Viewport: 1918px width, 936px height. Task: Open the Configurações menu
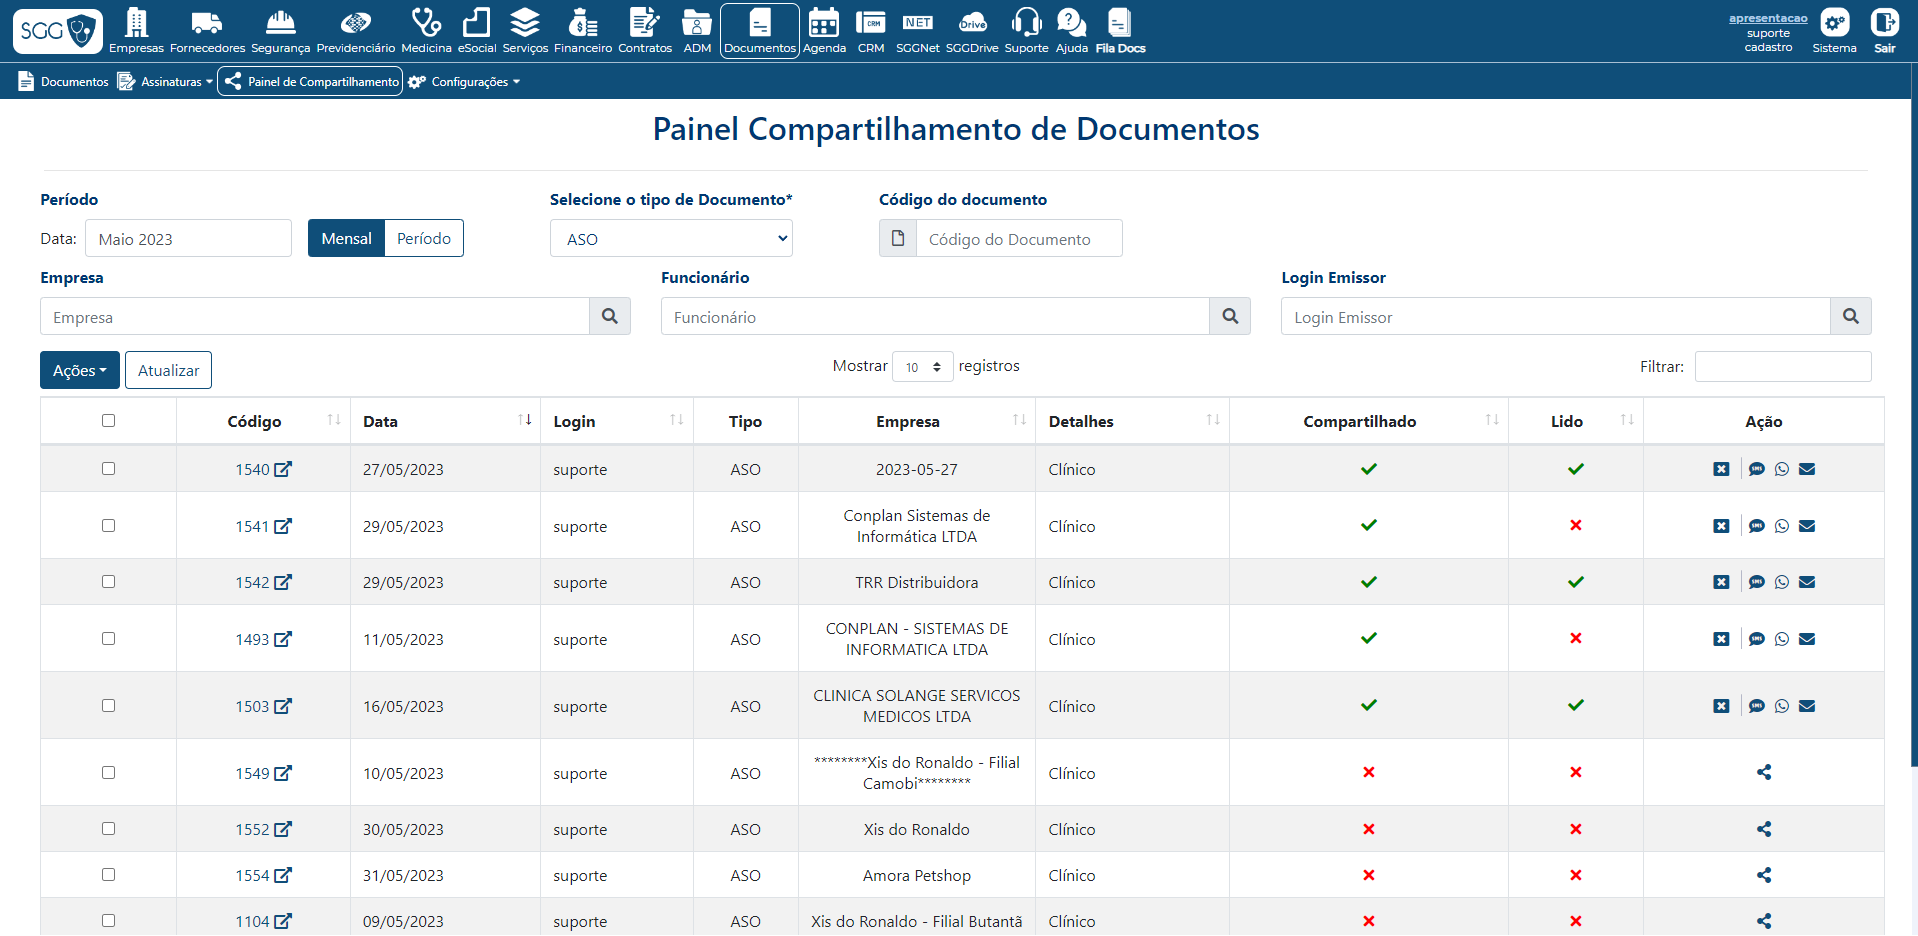tap(465, 82)
